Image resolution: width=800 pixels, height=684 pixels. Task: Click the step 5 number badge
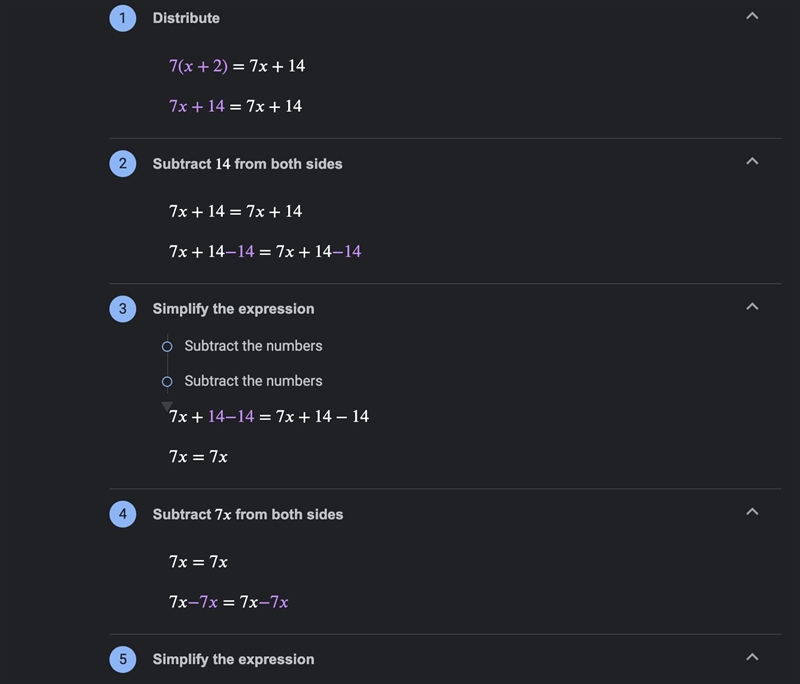(122, 660)
